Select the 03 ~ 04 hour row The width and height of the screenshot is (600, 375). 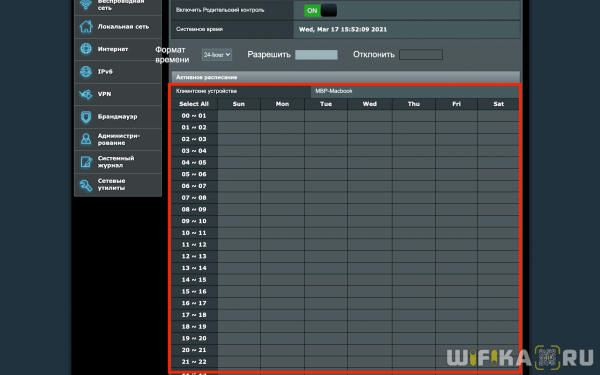[x=194, y=151]
